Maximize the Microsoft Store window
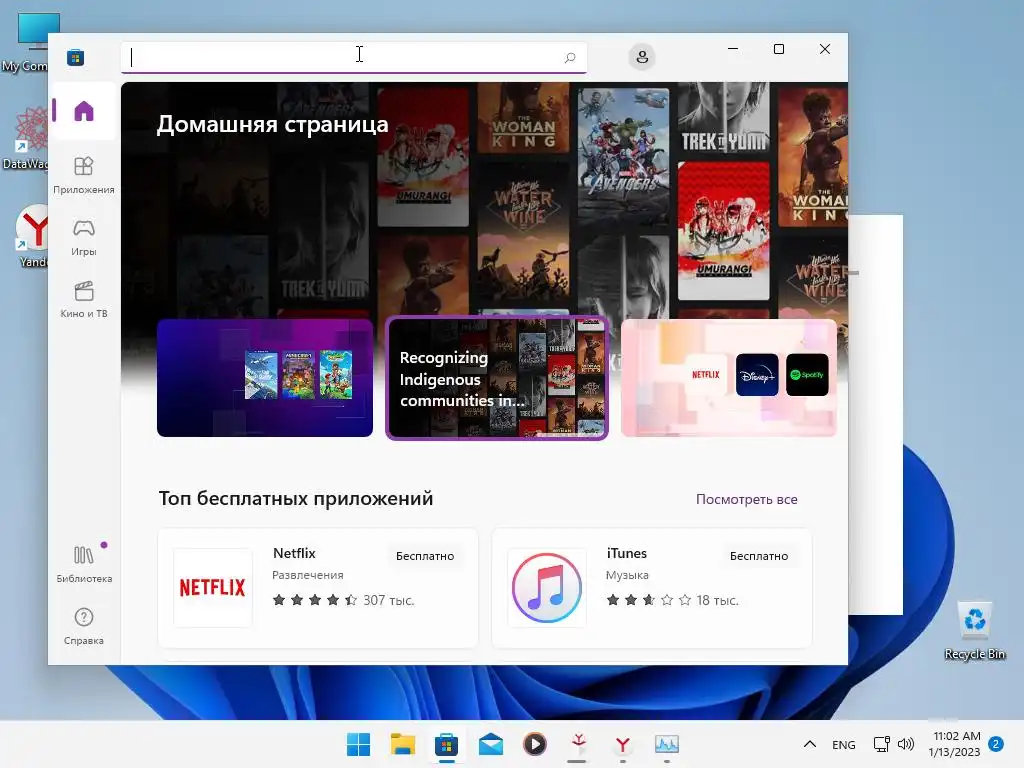 click(778, 50)
